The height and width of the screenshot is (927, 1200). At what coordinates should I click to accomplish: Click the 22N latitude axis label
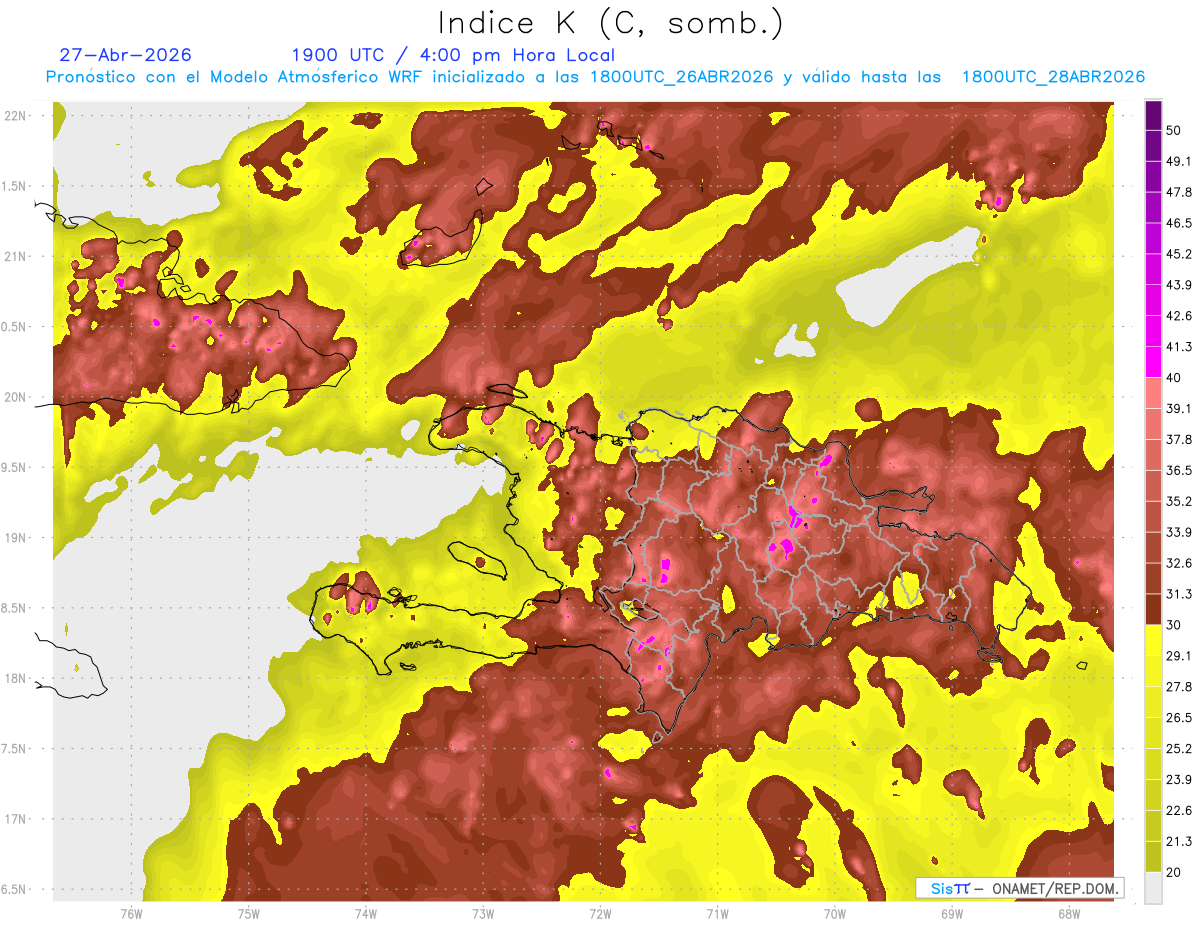pyautogui.click(x=14, y=115)
